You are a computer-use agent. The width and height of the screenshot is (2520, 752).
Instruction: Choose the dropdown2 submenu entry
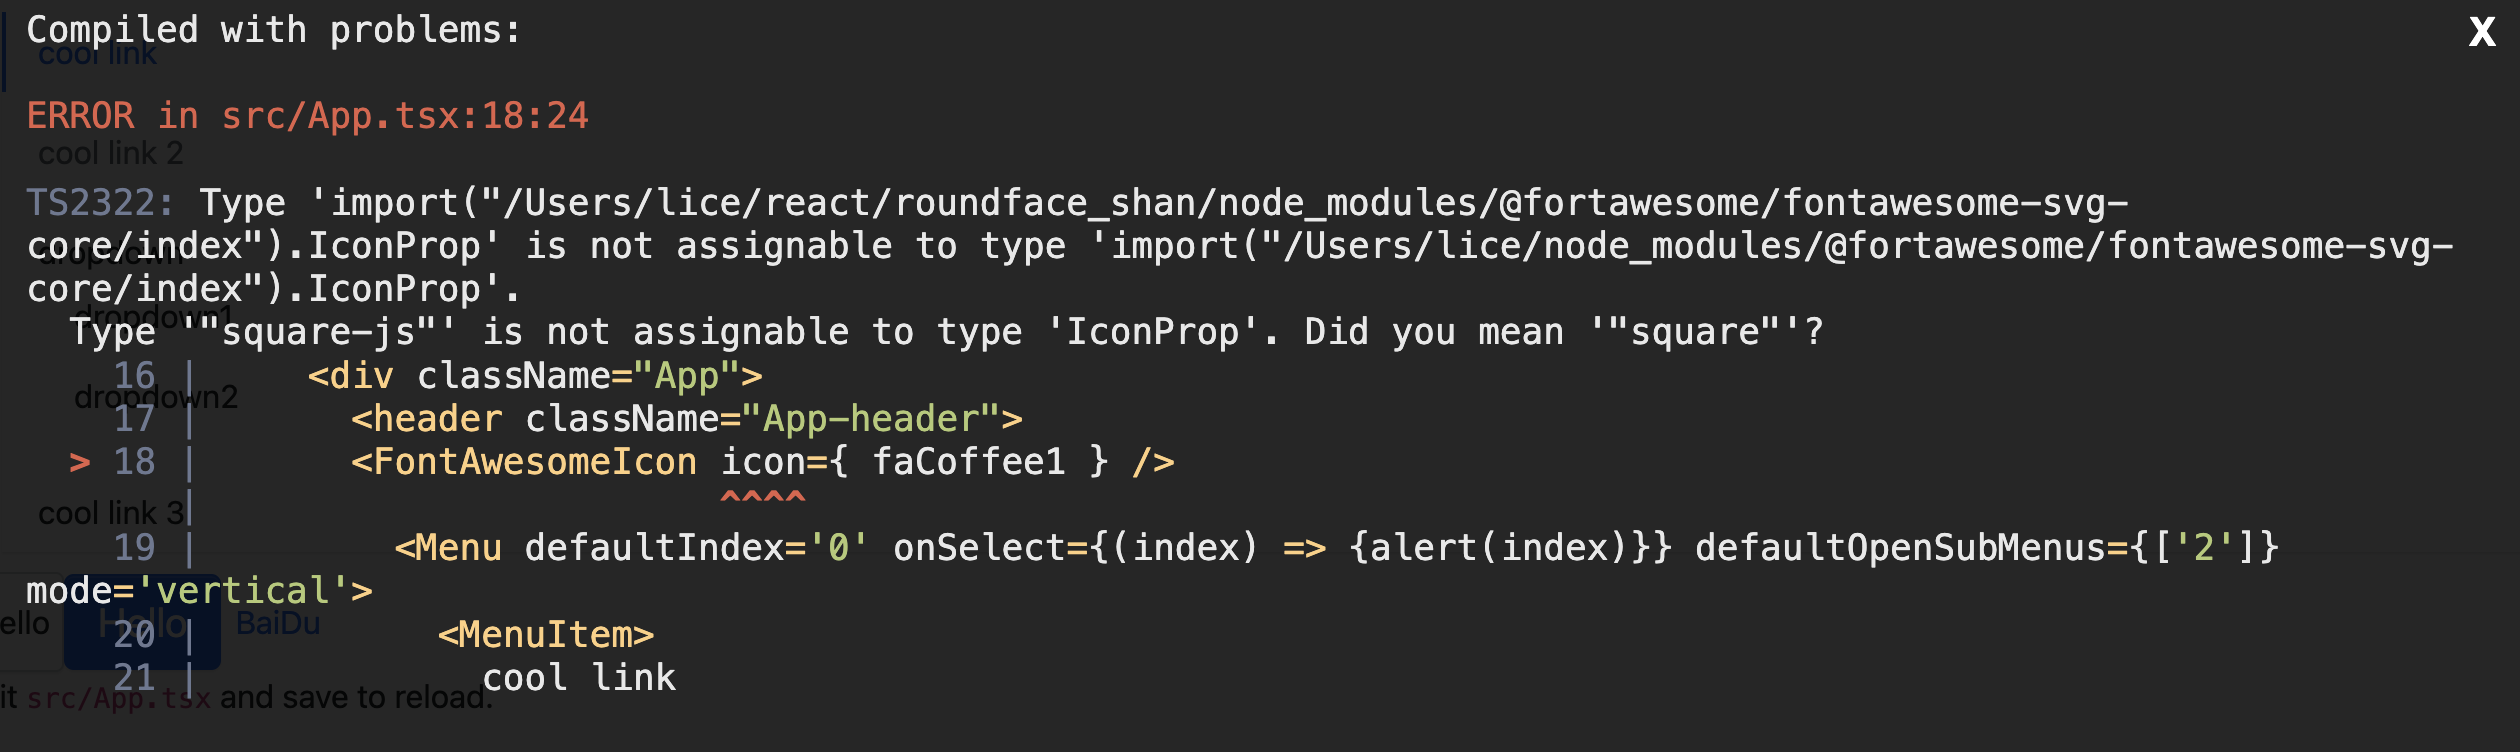(x=156, y=398)
